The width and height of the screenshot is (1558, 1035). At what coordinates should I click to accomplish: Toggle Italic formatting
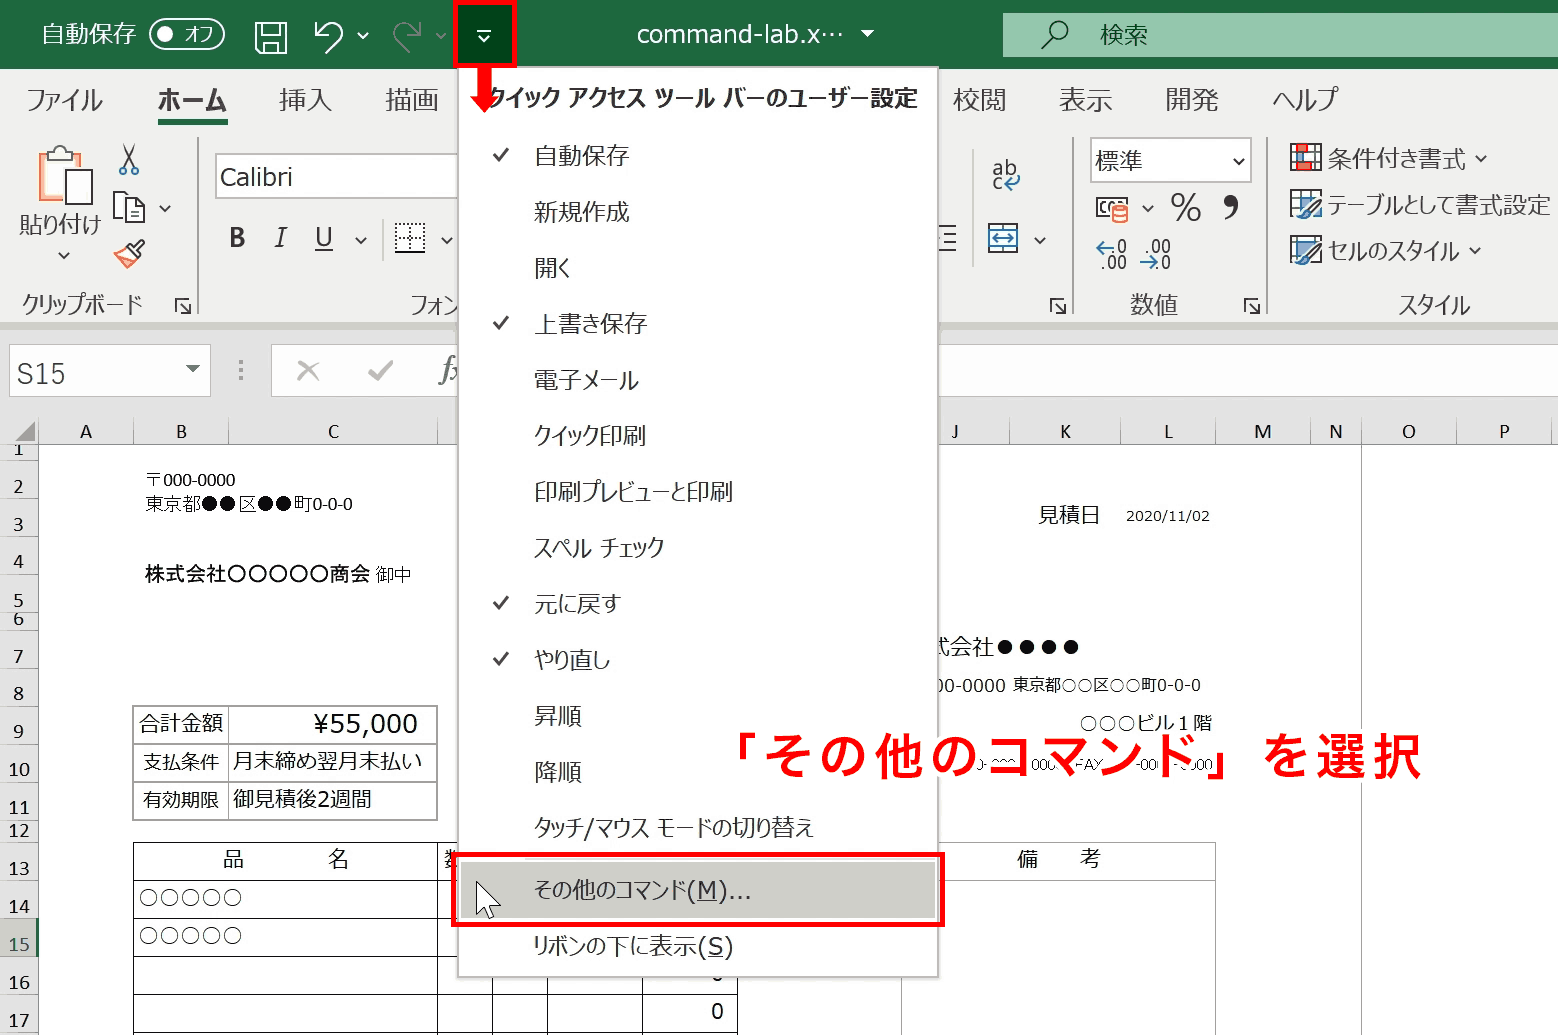pos(280,238)
